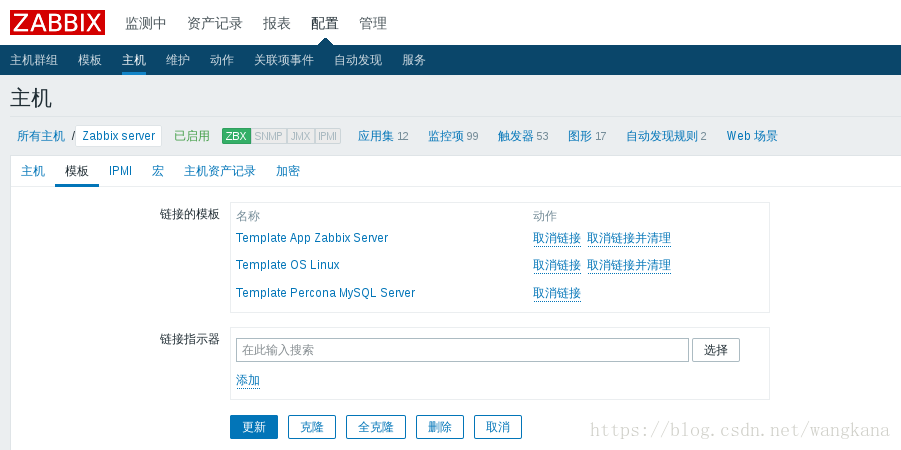Open 关联项事件 submenu
Image resolution: width=901 pixels, height=450 pixels.
coord(284,60)
